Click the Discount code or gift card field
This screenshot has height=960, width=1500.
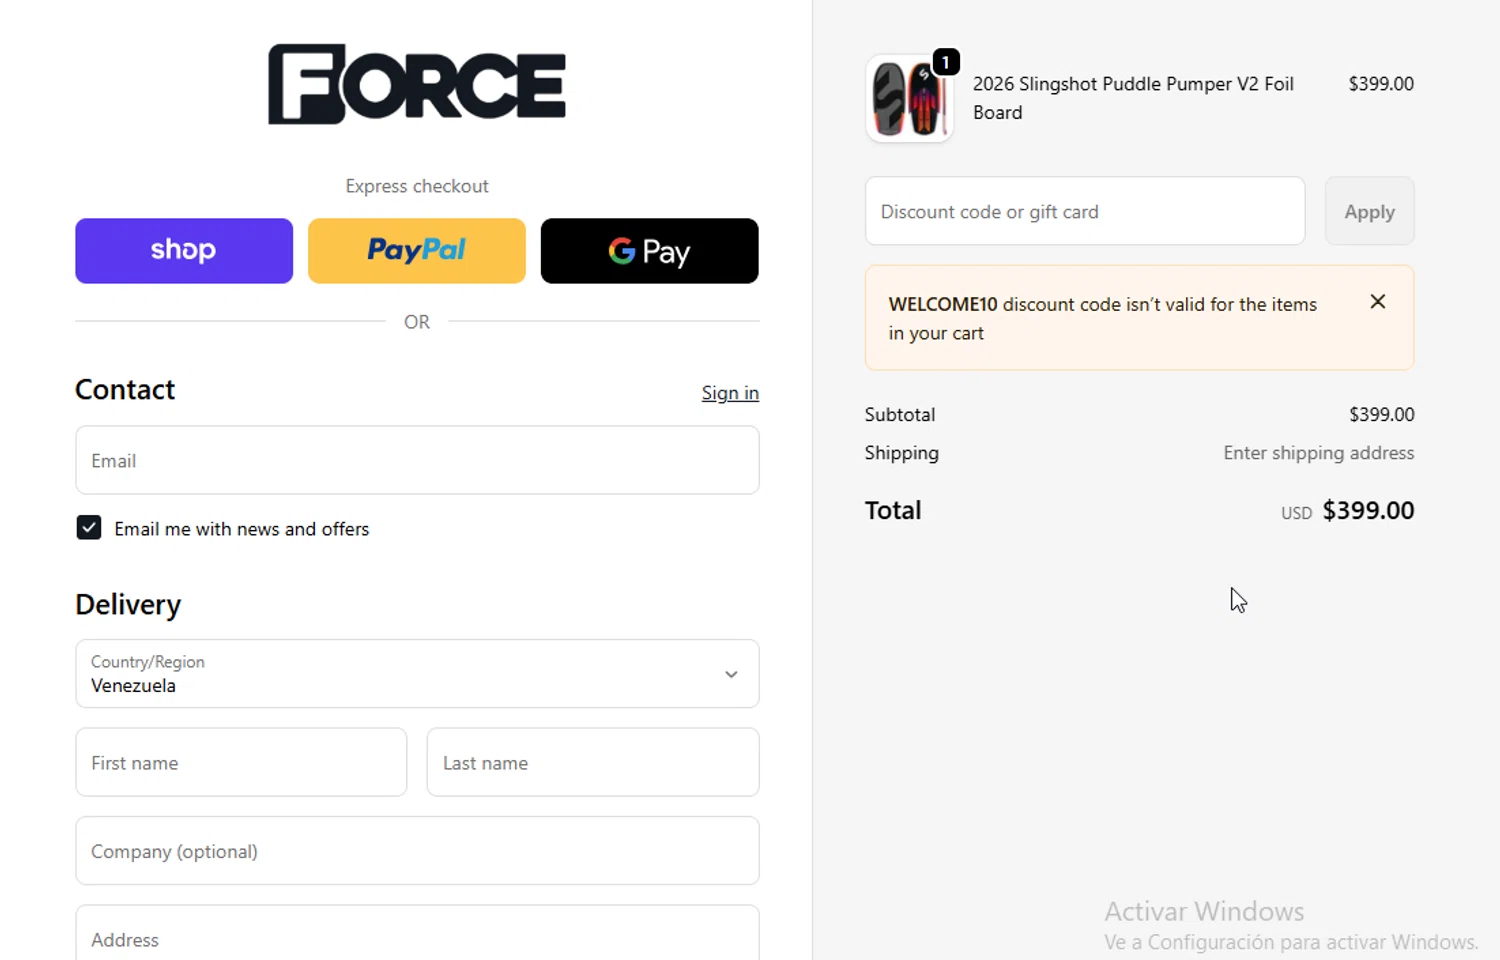1085,211
